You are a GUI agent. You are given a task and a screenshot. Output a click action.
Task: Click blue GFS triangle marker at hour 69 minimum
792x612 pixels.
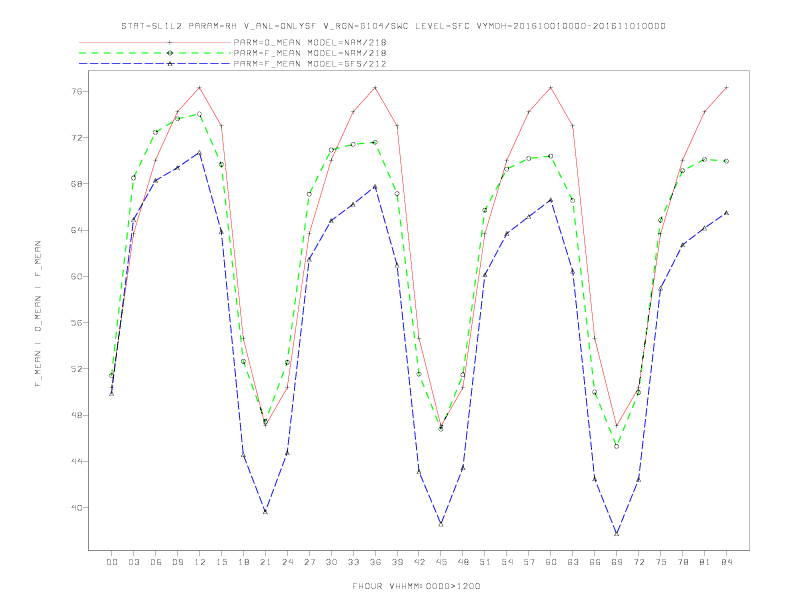[x=617, y=534]
